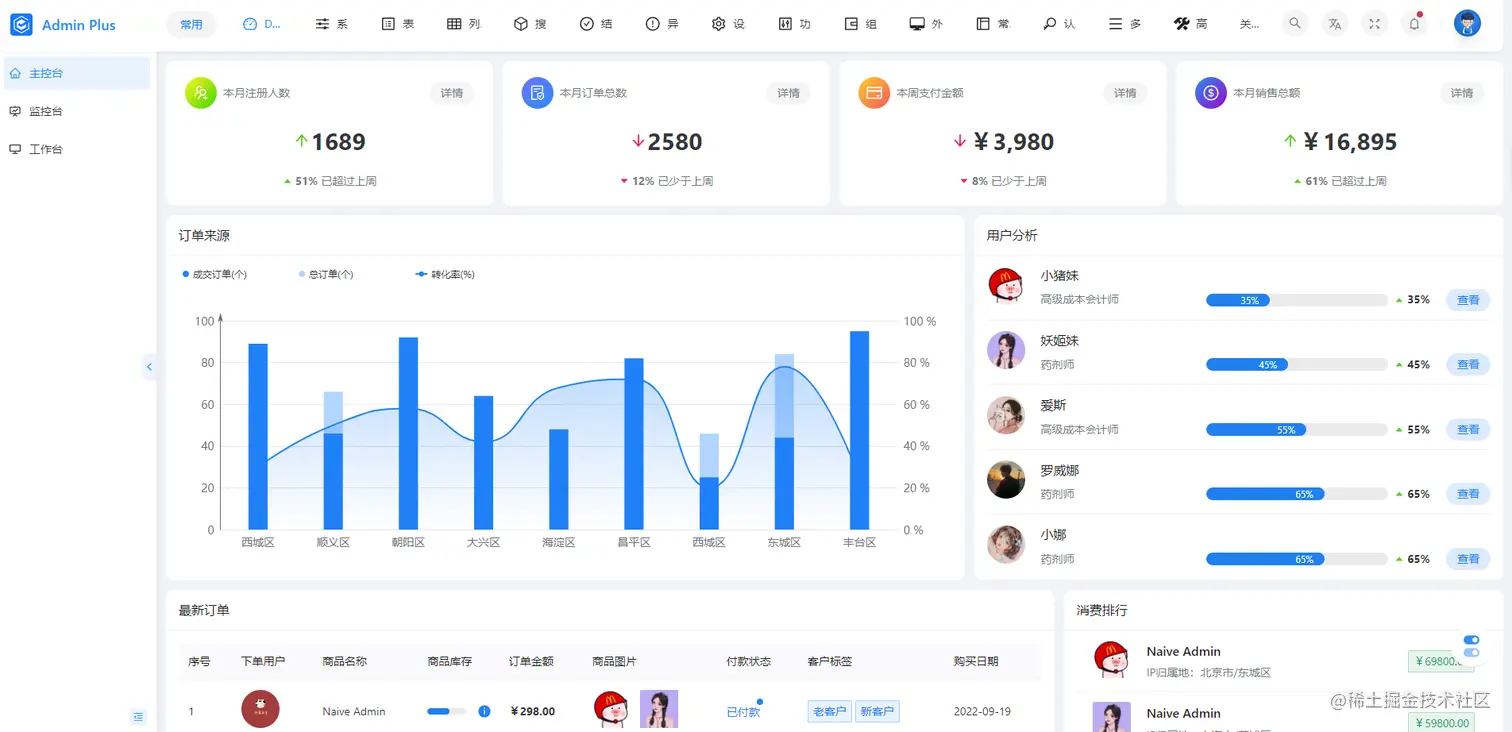The height and width of the screenshot is (732, 1512).
Task: Click the stock progress bar in order row 1
Action: click(x=446, y=711)
